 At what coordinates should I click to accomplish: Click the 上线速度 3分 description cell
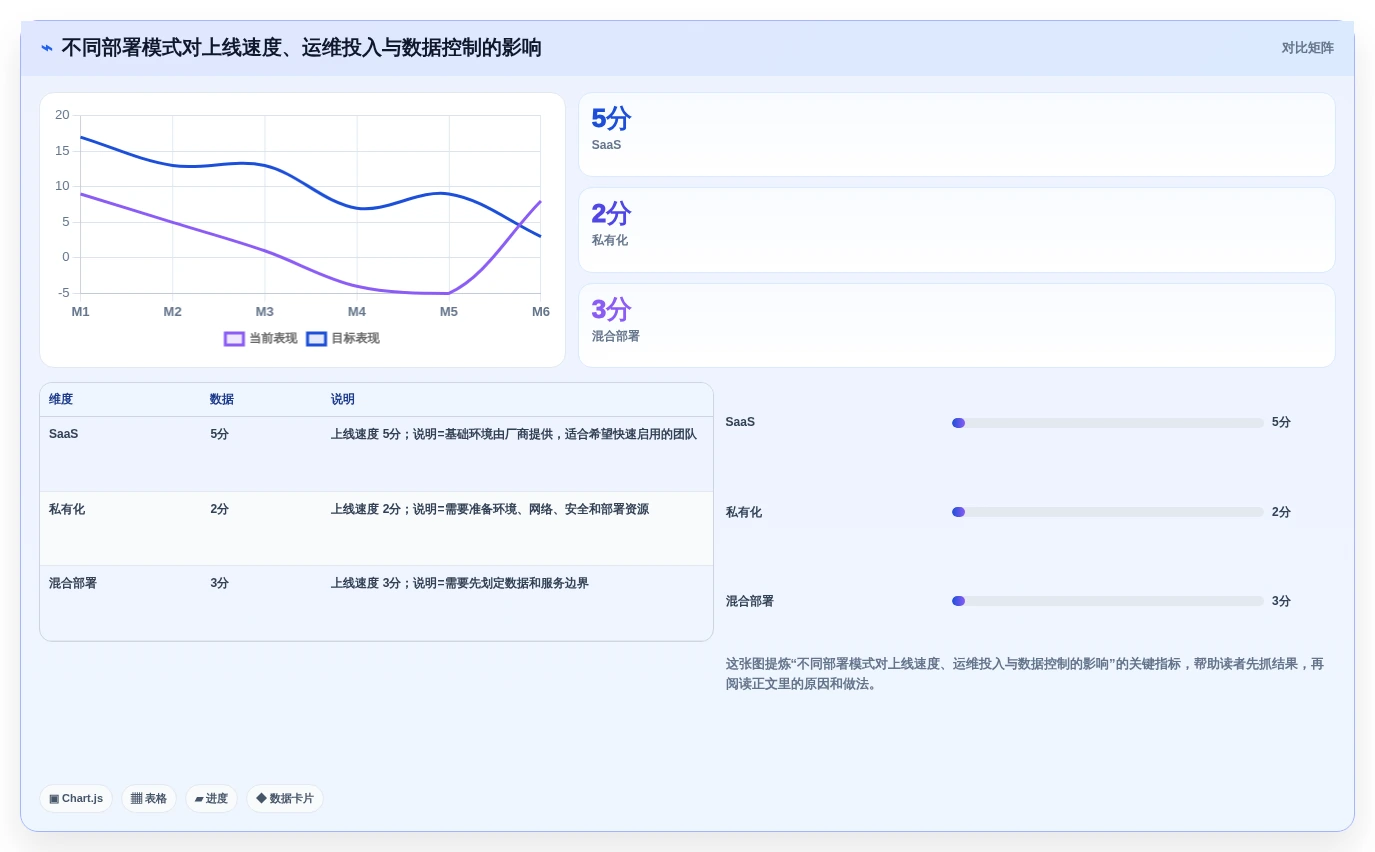coord(460,583)
